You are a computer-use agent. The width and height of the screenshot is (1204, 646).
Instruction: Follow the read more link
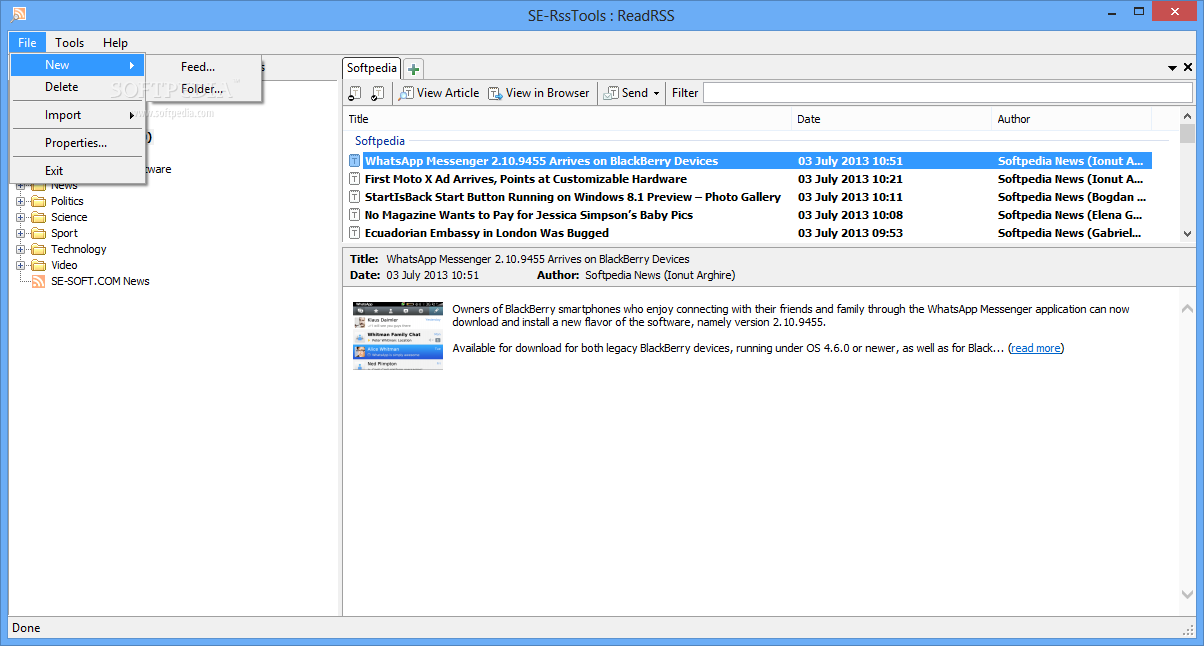pyautogui.click(x=1036, y=348)
